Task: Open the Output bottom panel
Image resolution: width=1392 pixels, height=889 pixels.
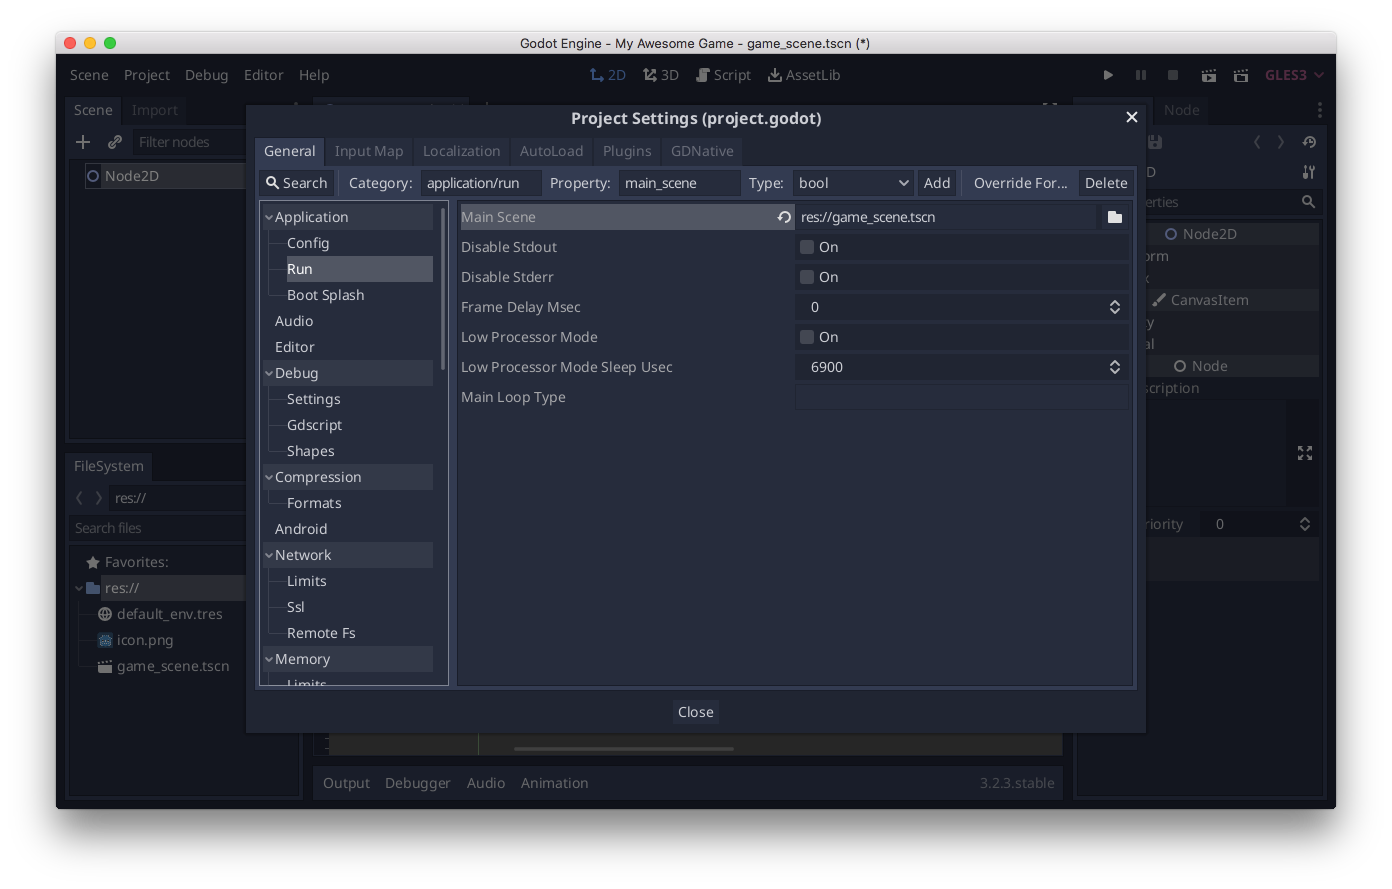Action: (346, 783)
